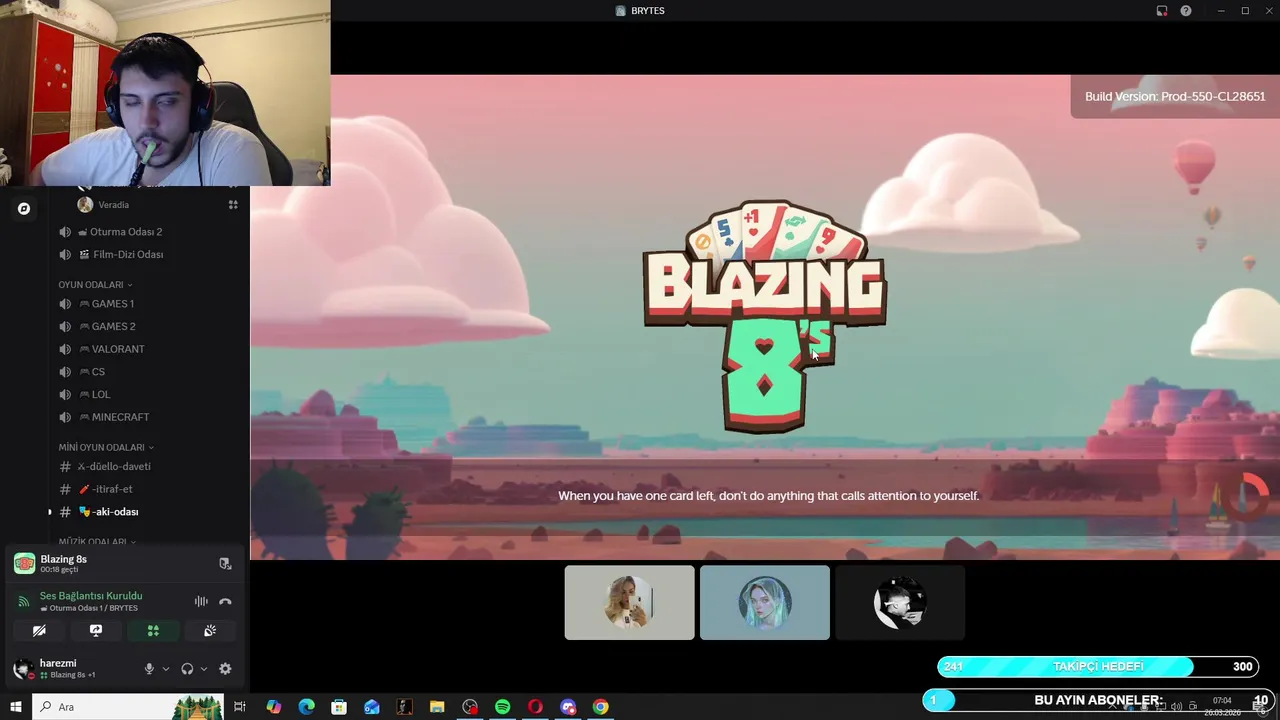The height and width of the screenshot is (720, 1280).
Task: Join the LOL voice channel
Action: pos(101,395)
